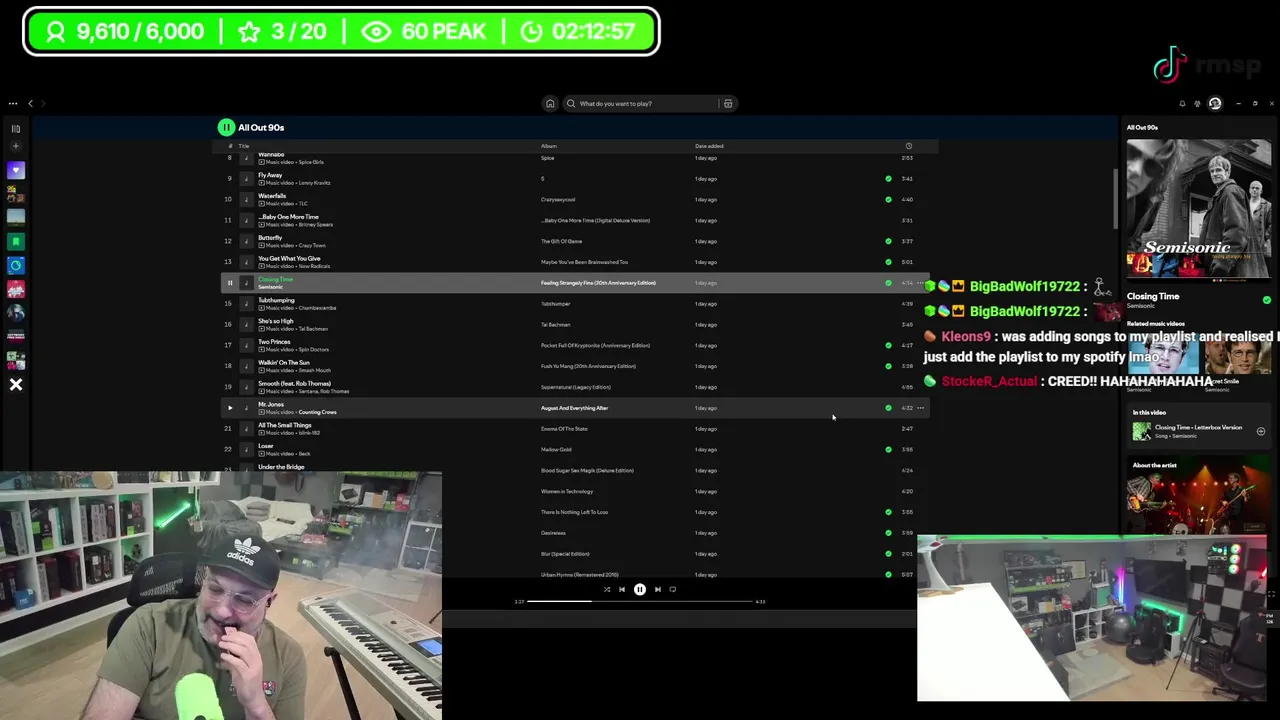Go to Spotify Home button

[x=549, y=103]
